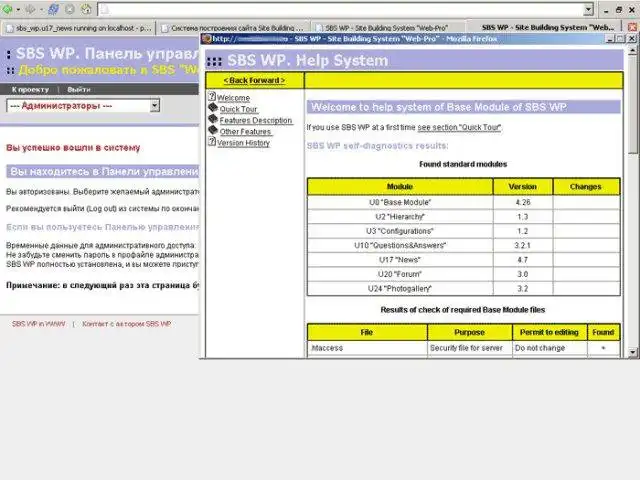
Task: Click the 'Found standard modules' heading
Action: [x=463, y=164]
